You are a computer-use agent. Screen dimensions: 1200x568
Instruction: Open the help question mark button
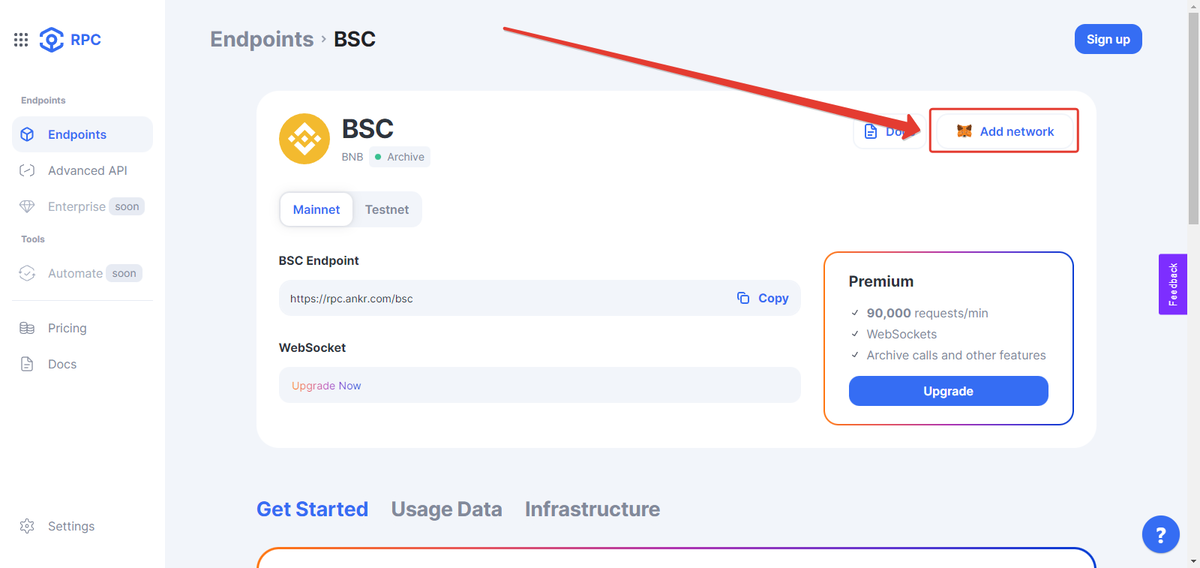point(1160,535)
